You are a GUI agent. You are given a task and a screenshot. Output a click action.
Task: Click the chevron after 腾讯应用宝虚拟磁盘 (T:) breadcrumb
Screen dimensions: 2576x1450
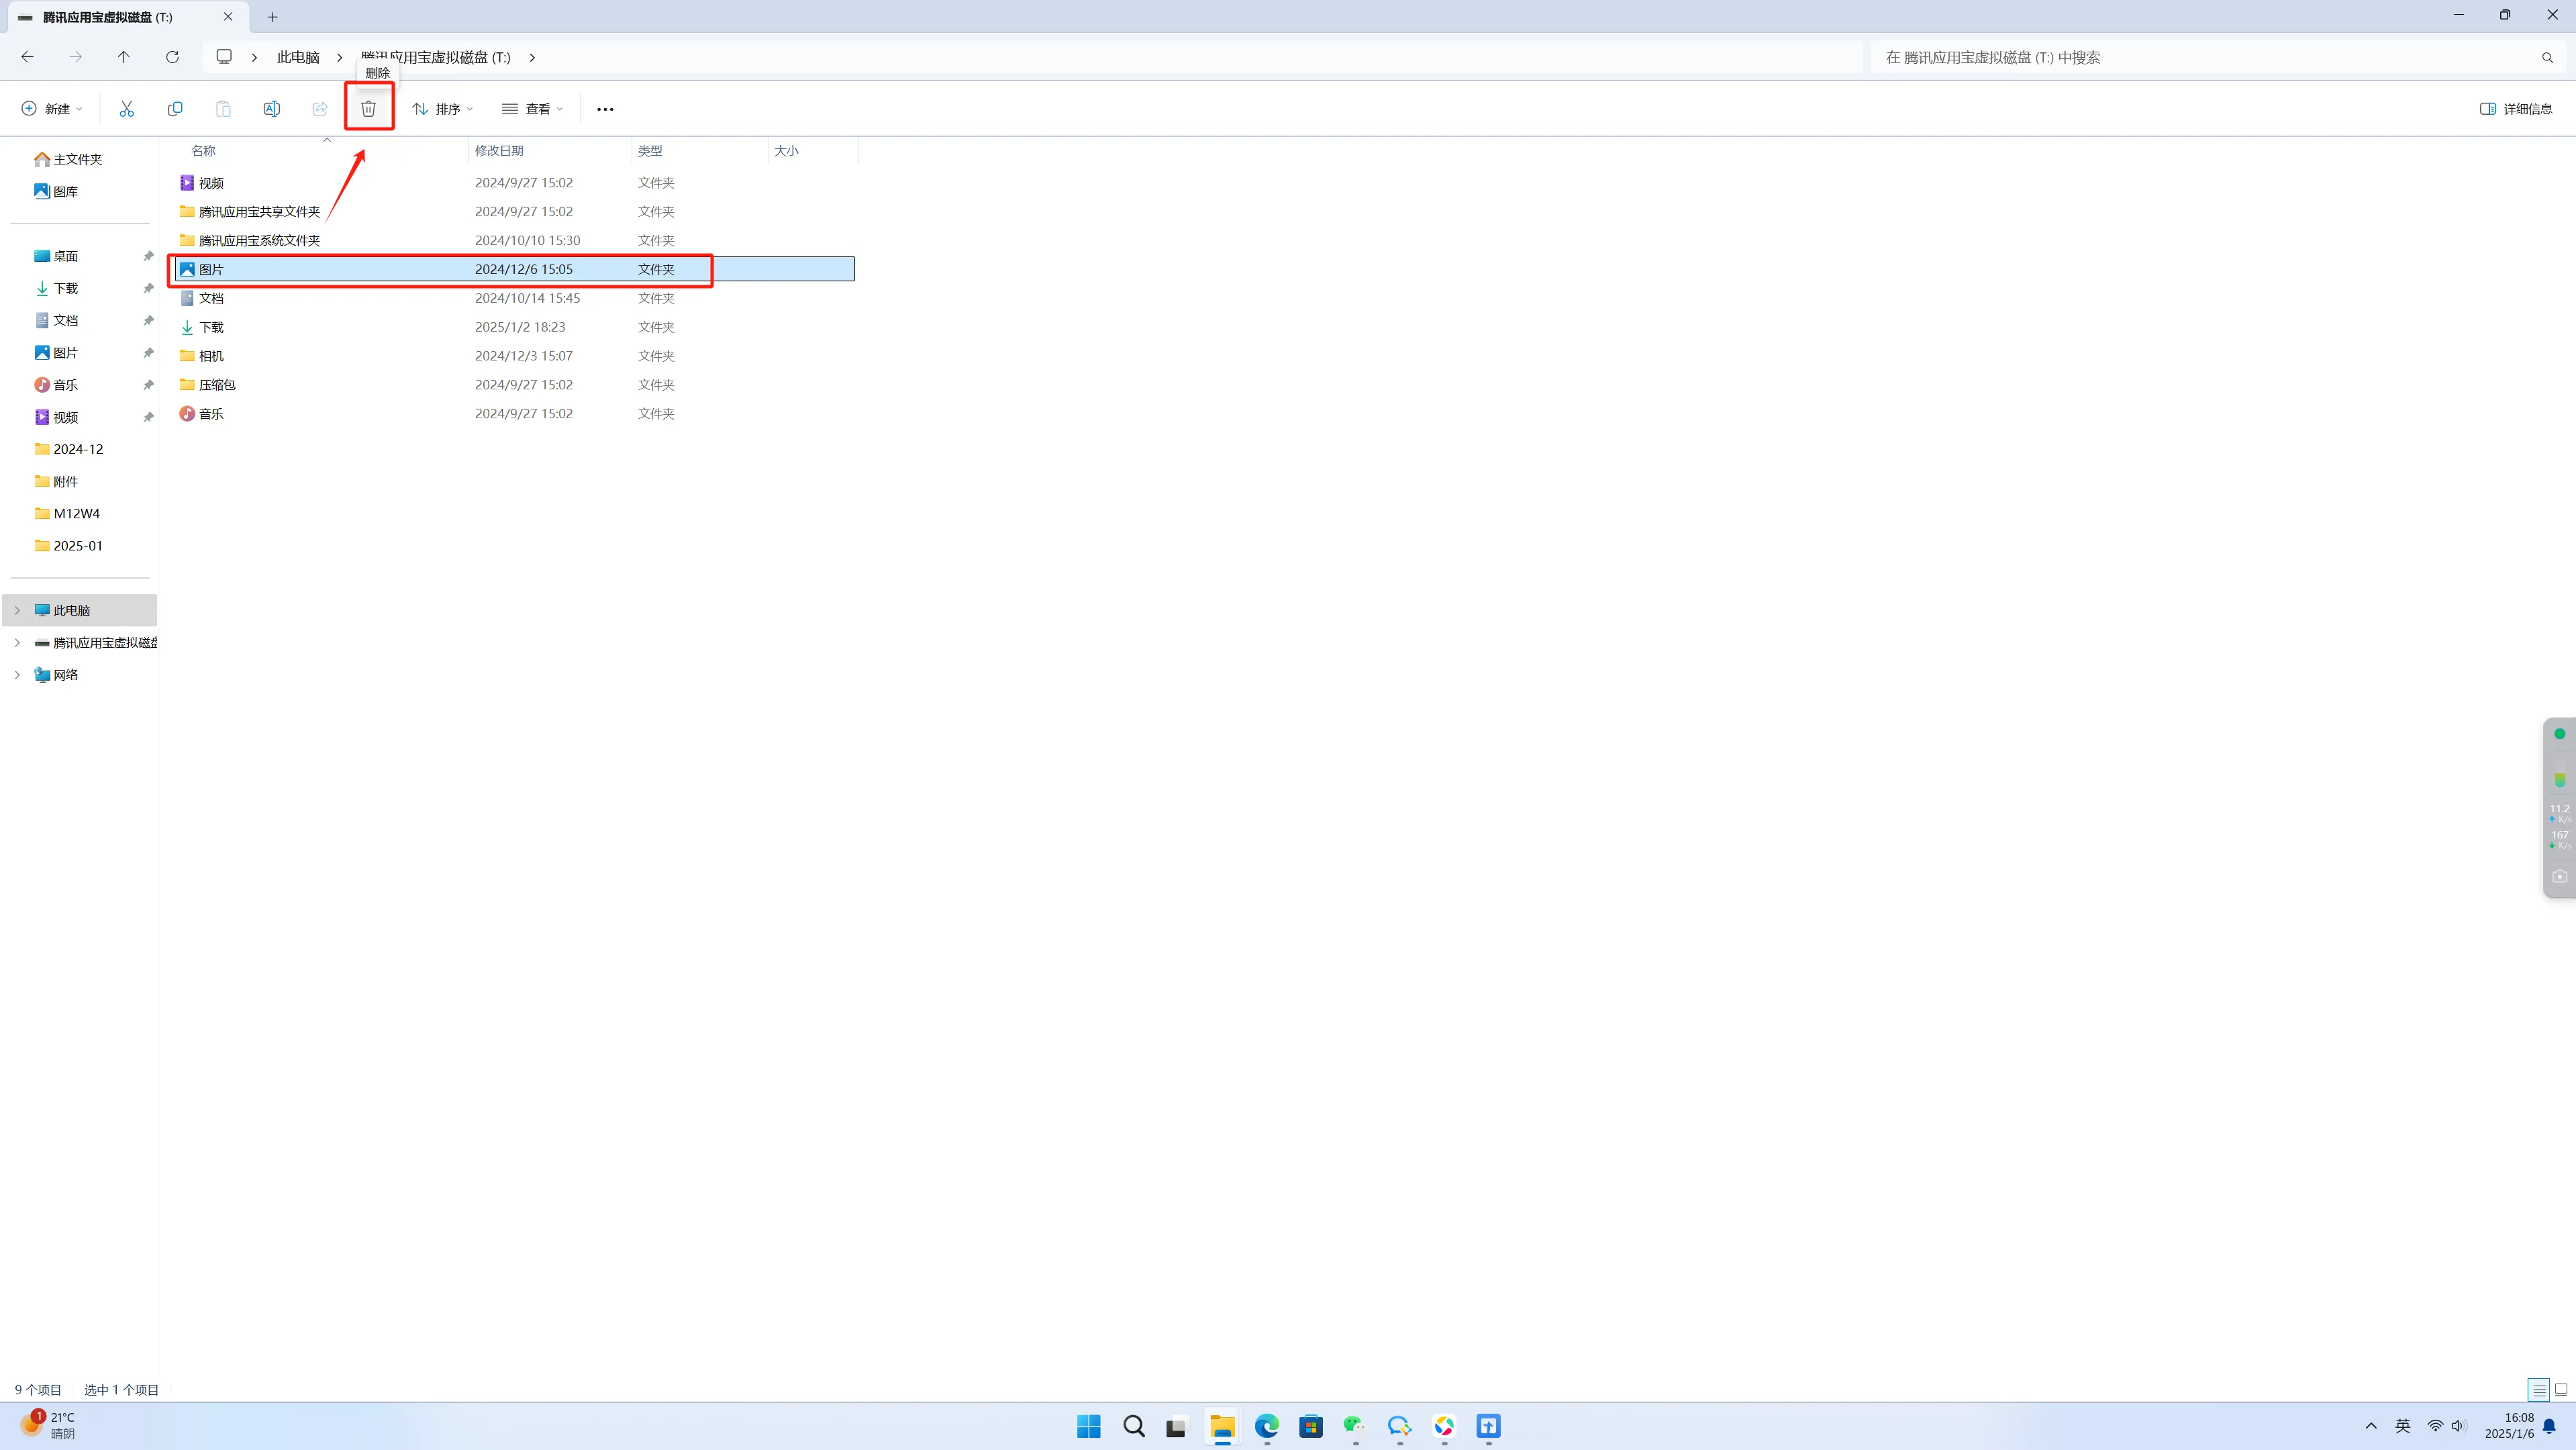point(532,57)
